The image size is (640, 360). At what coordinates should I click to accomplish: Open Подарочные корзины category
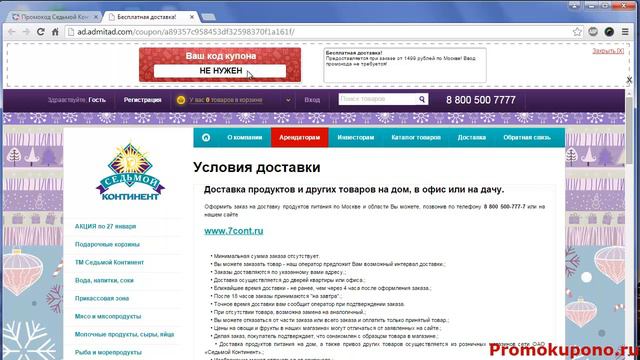point(107,244)
